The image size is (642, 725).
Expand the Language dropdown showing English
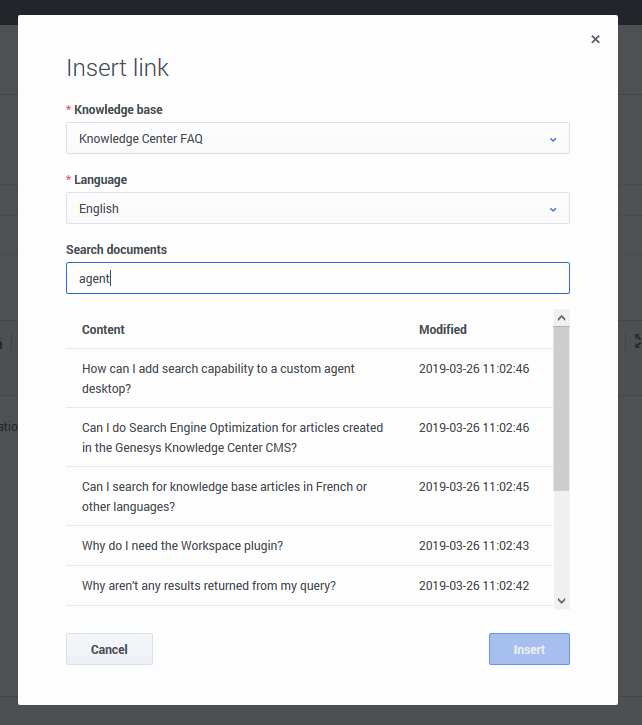[317, 209]
